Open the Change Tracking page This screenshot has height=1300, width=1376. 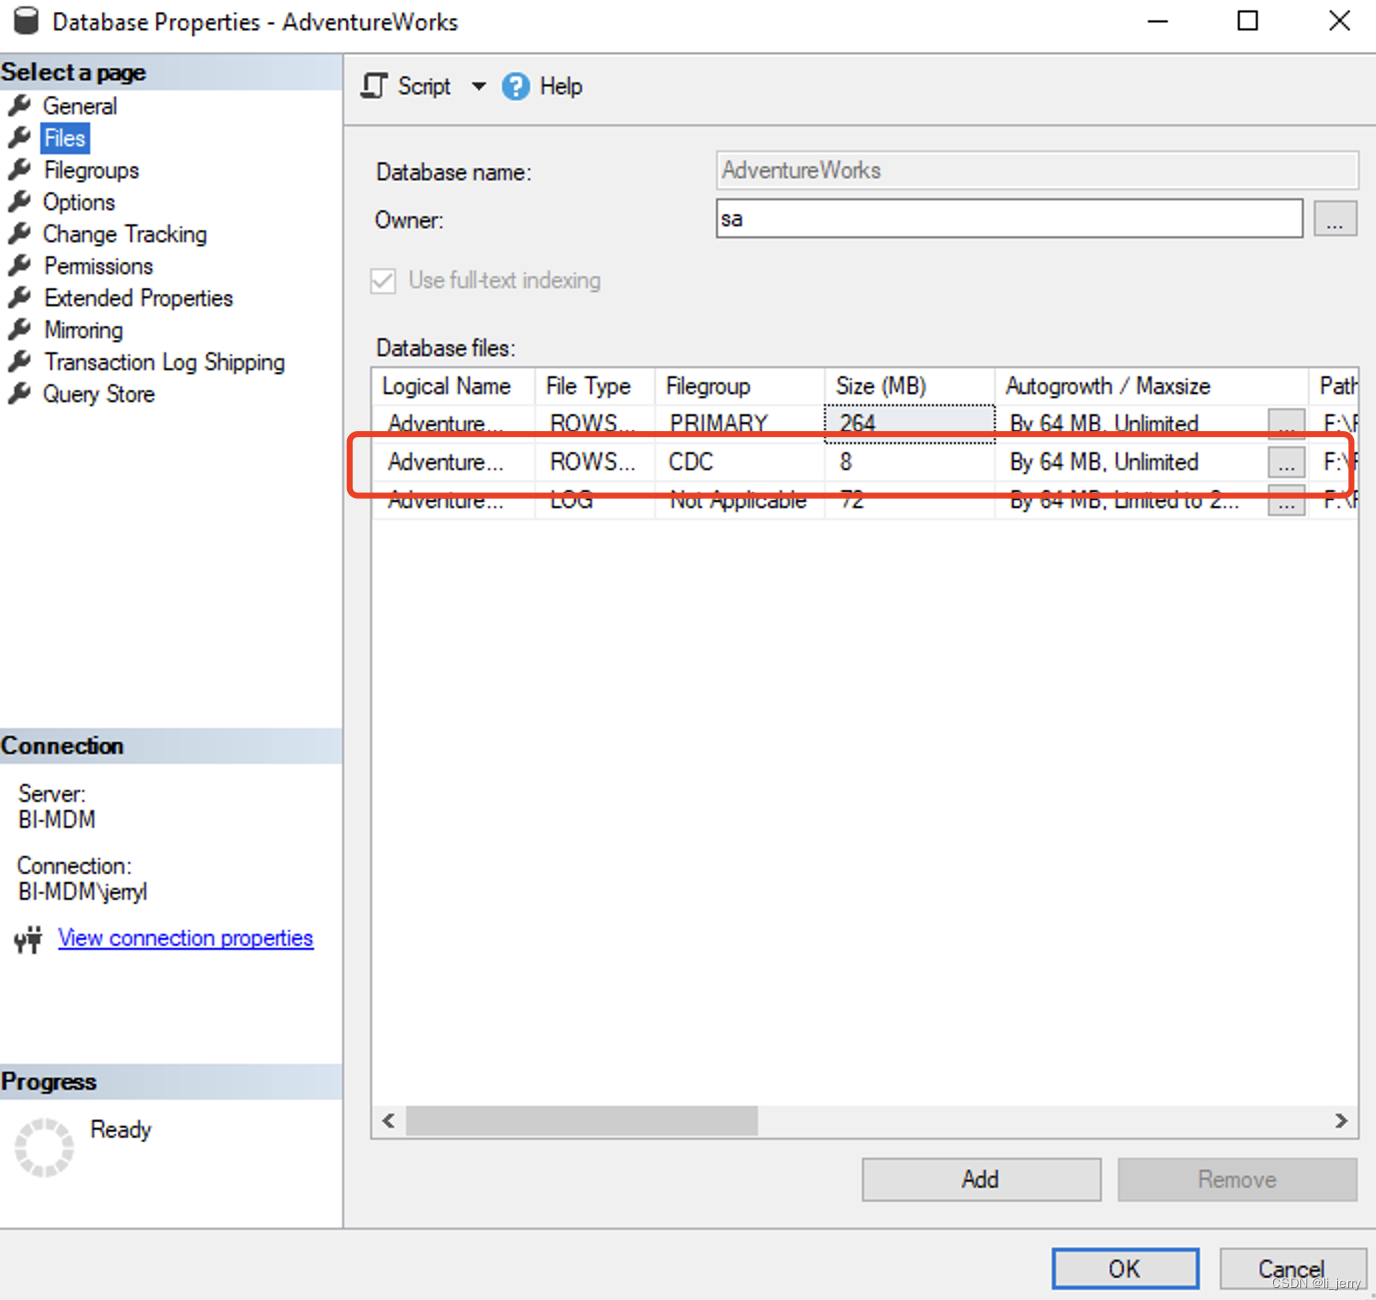pos(125,234)
